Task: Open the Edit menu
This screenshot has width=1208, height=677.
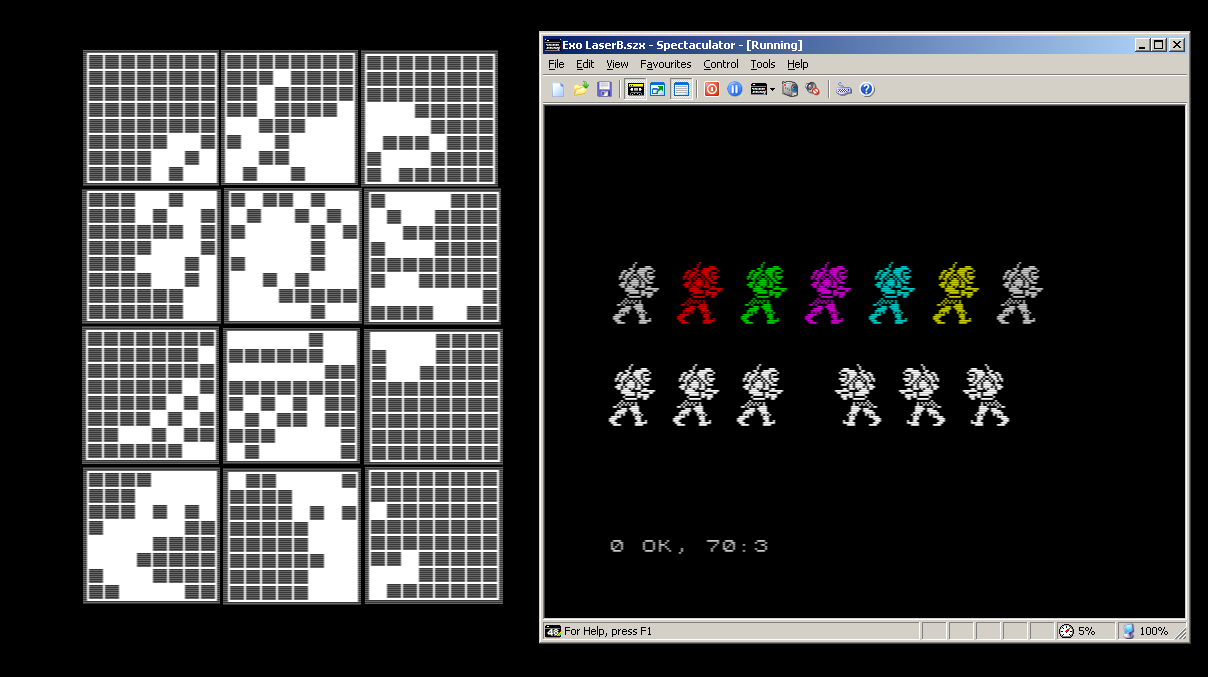Action: [x=585, y=64]
